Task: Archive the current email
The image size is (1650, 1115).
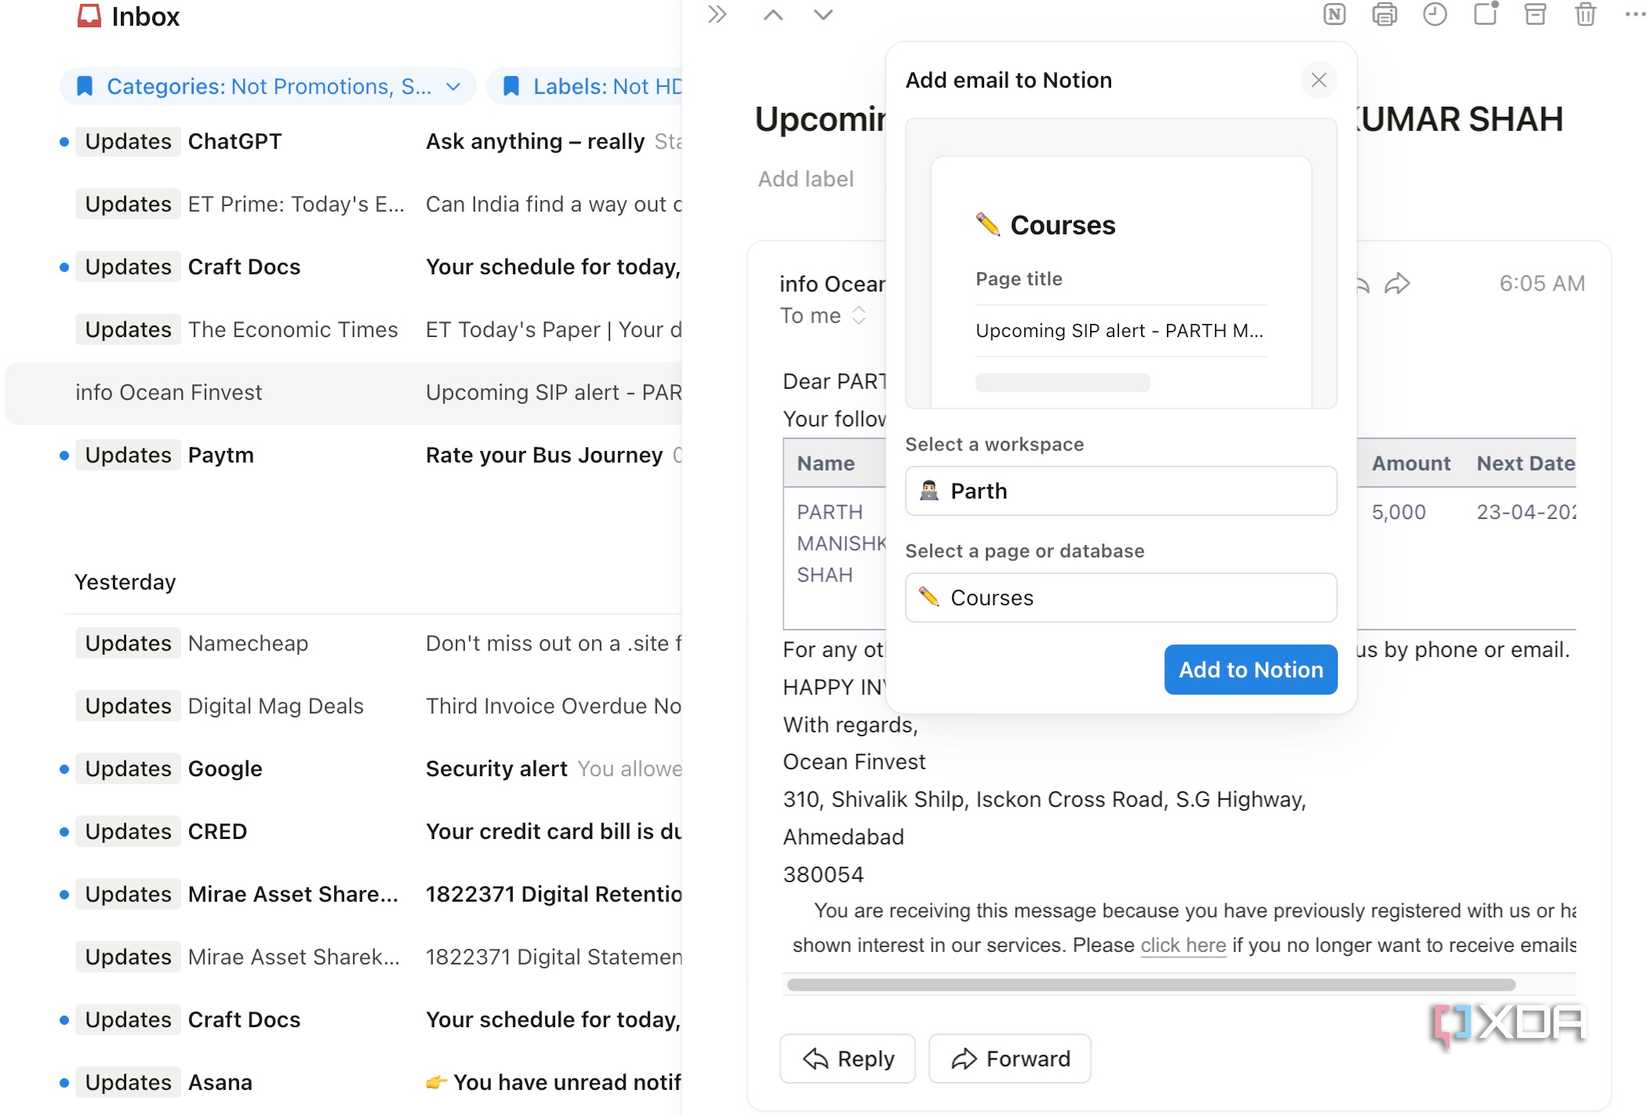Action: [x=1535, y=15]
